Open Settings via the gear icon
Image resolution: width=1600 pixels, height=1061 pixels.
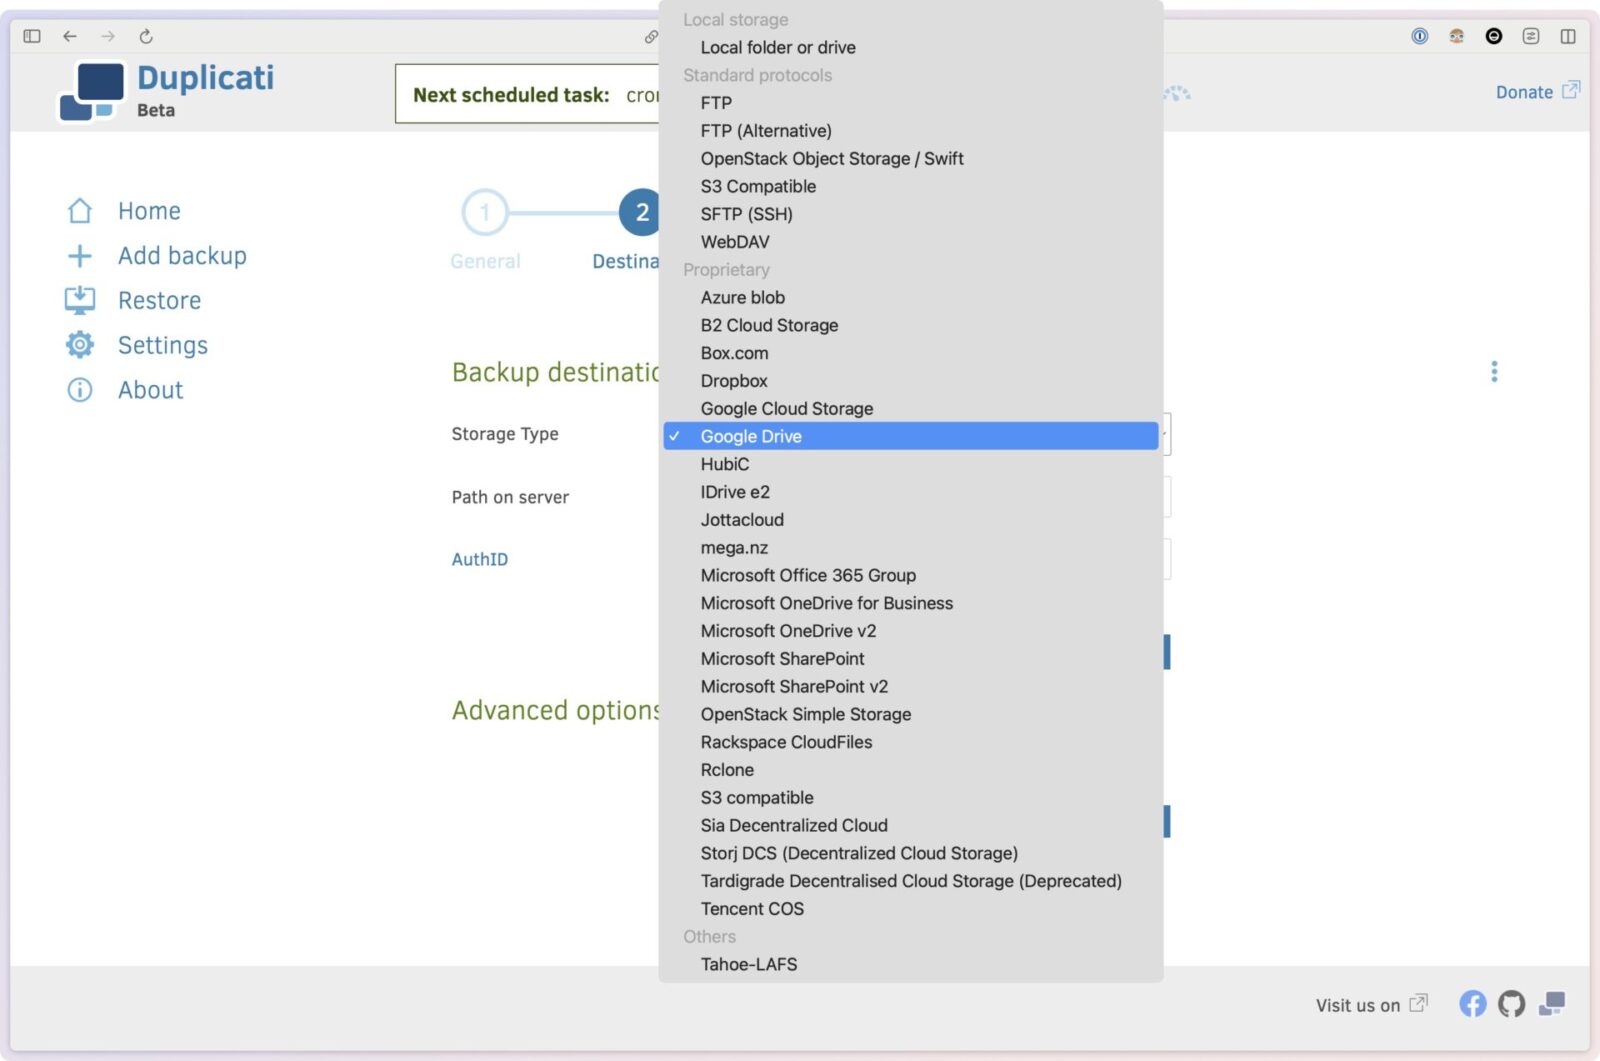tap(80, 345)
